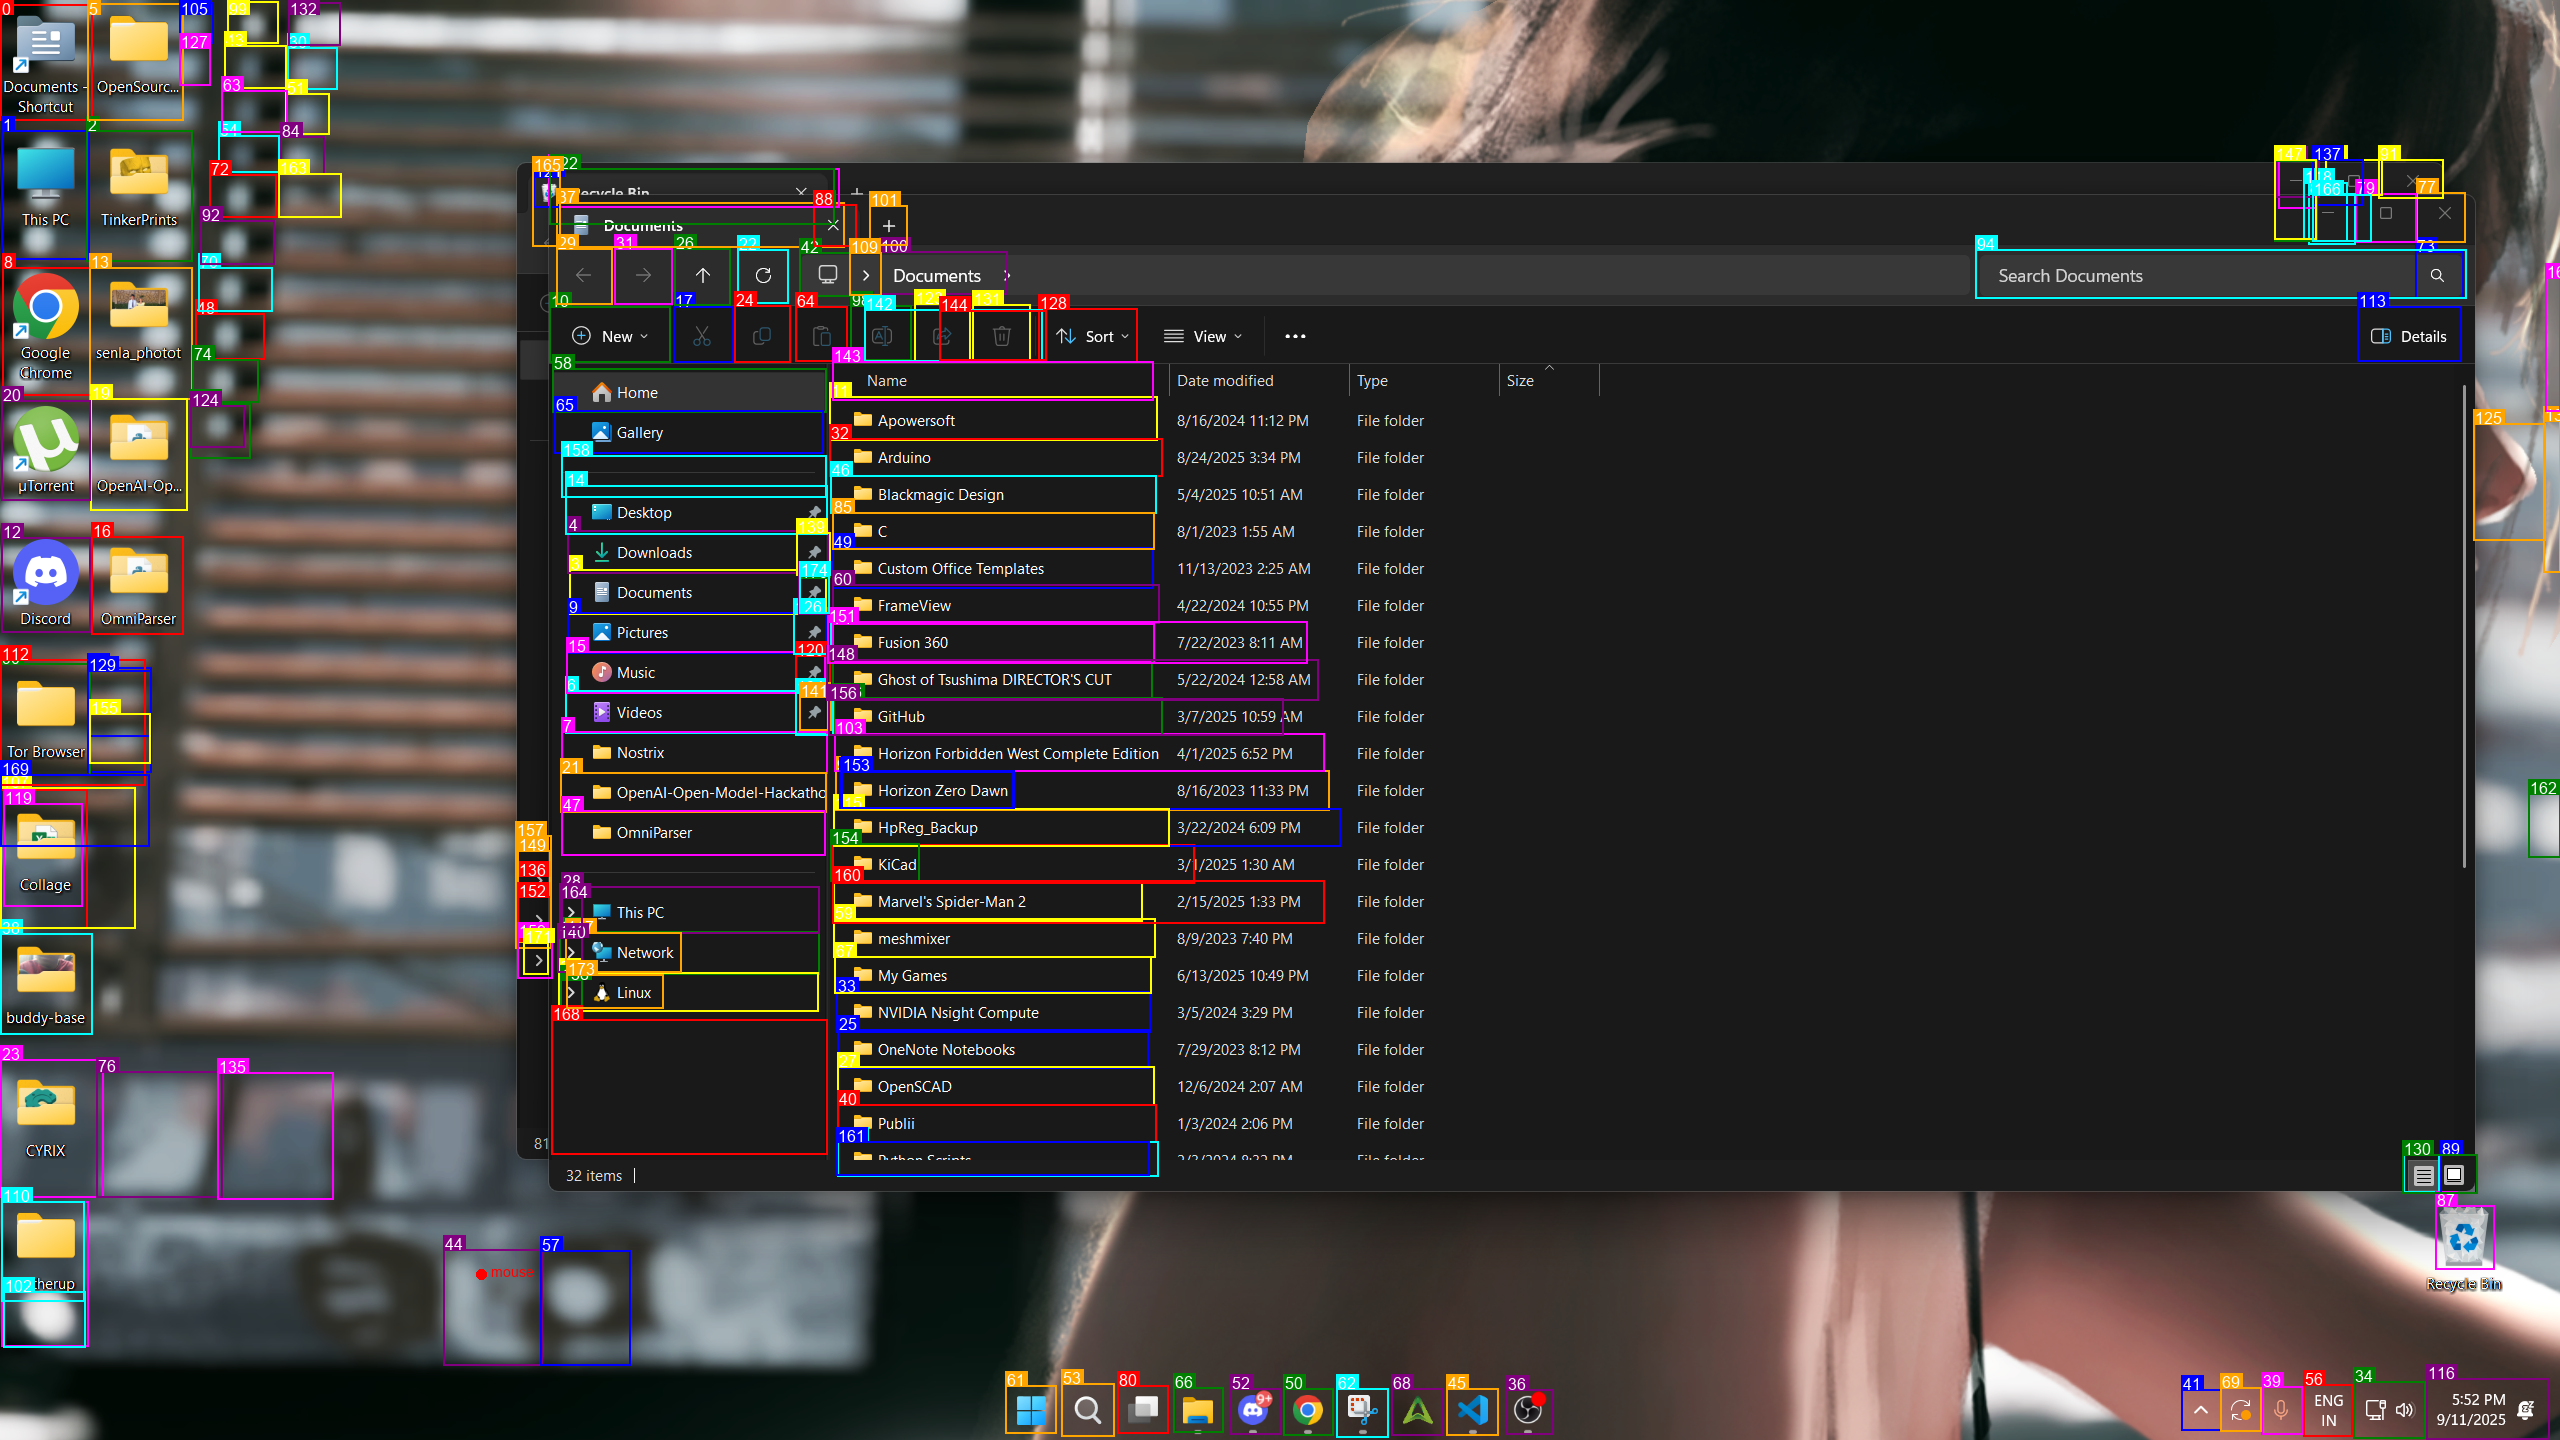Expand the This PC tree node
2560x1440 pixels.
pyautogui.click(x=571, y=912)
